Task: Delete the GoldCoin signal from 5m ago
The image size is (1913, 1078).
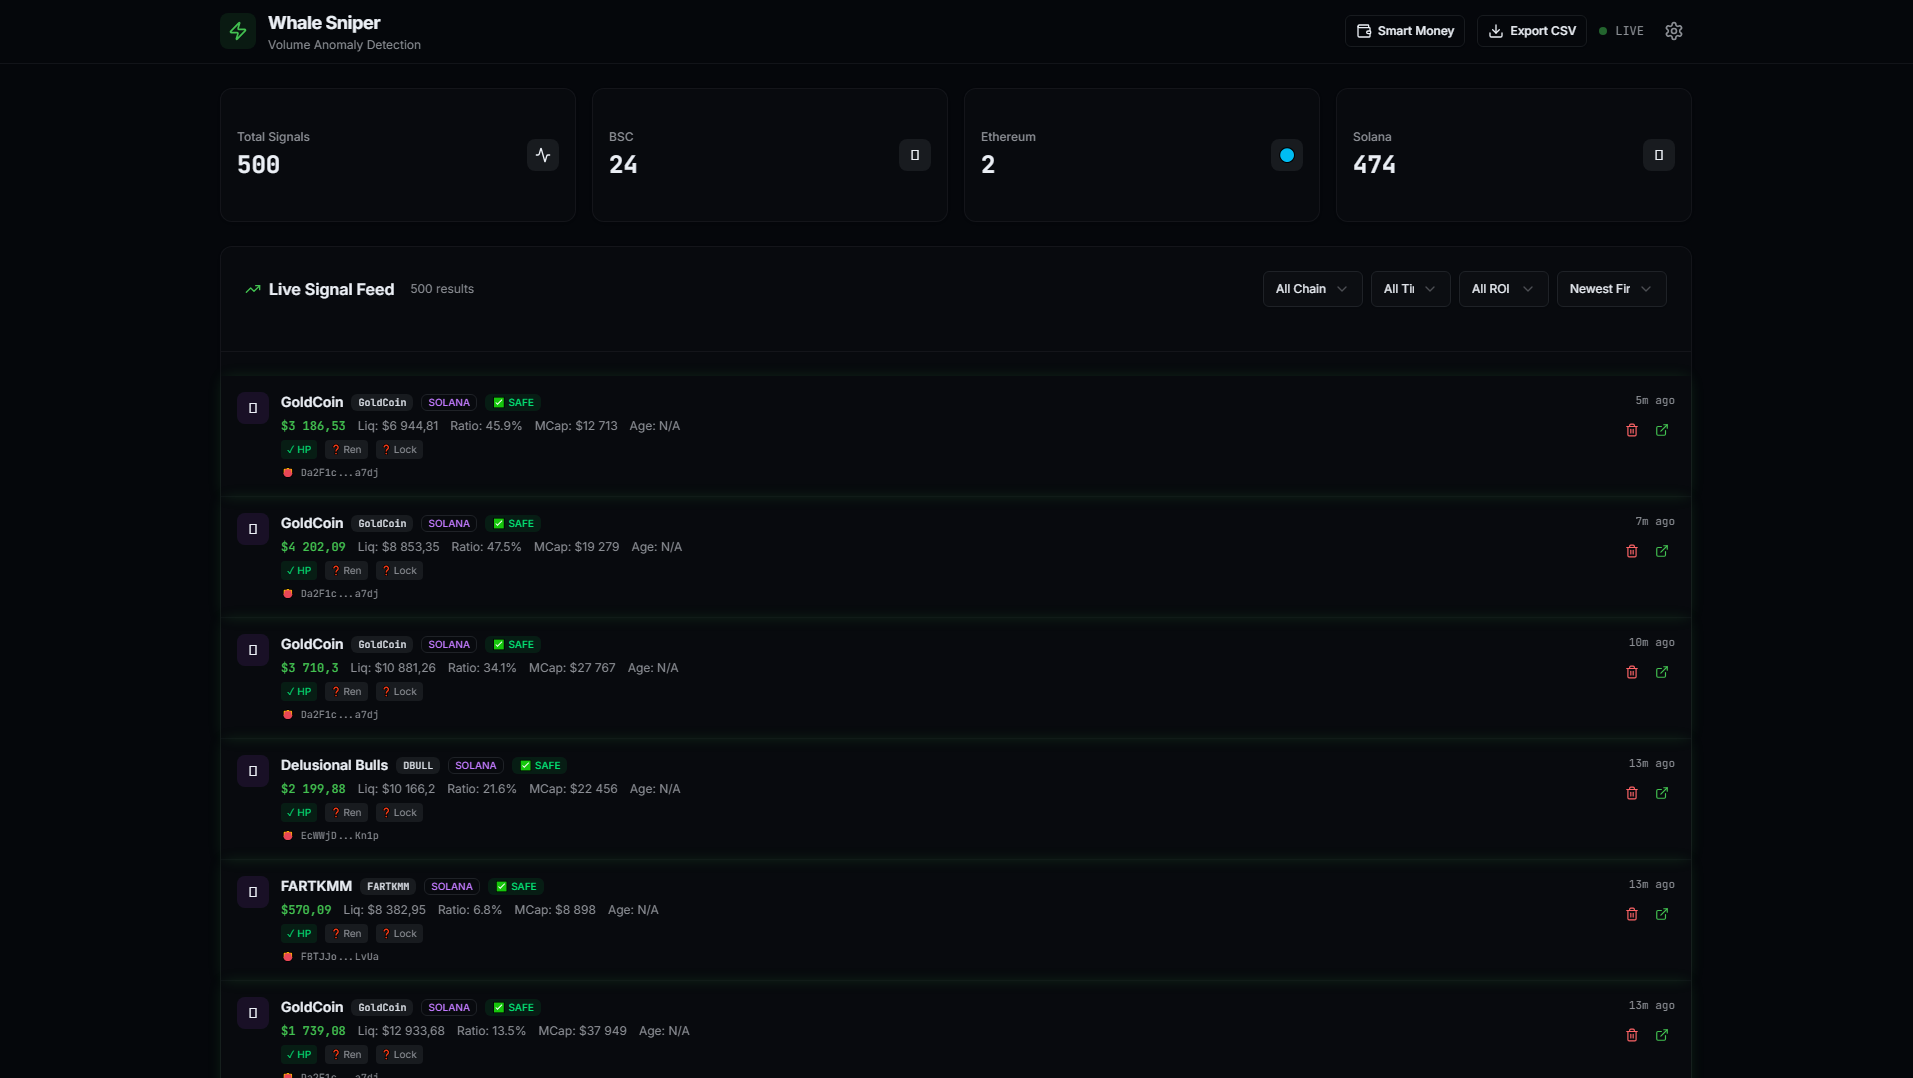Action: click(x=1632, y=430)
